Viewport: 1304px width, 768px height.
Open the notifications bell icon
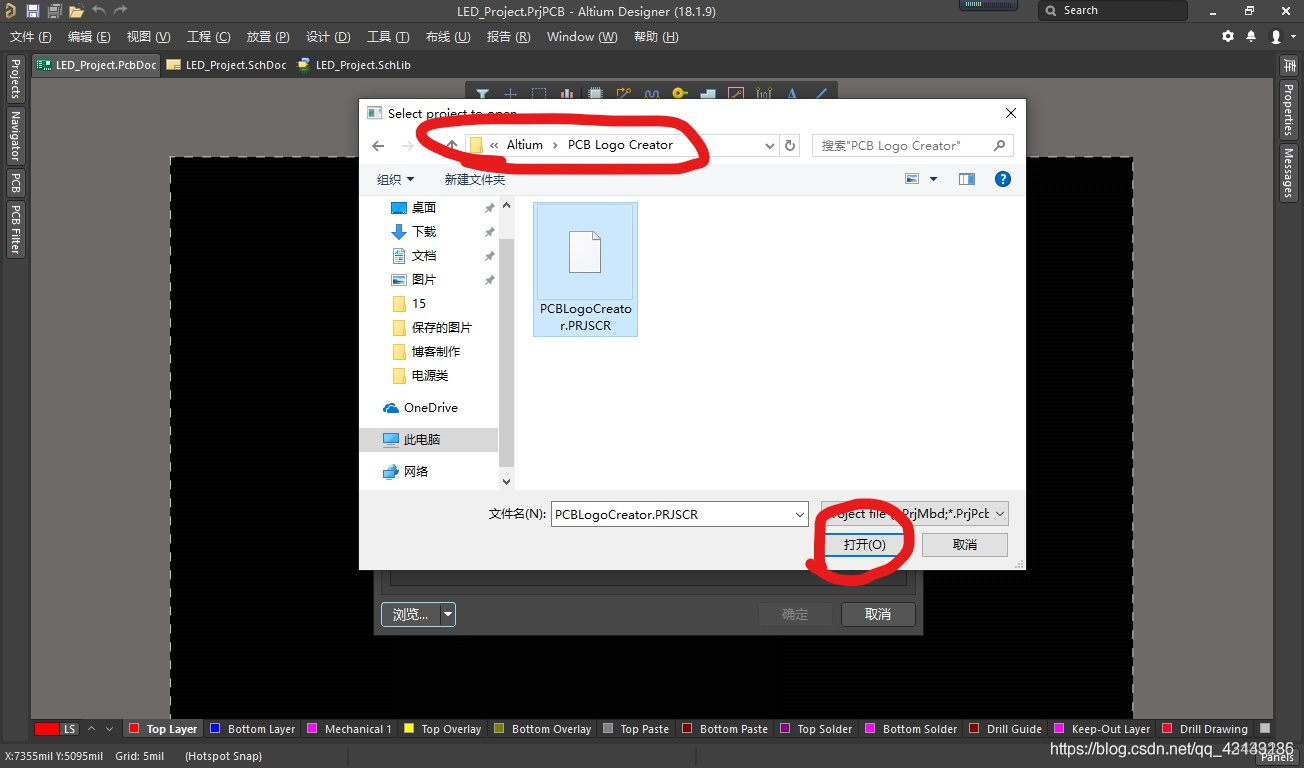coord(1251,36)
